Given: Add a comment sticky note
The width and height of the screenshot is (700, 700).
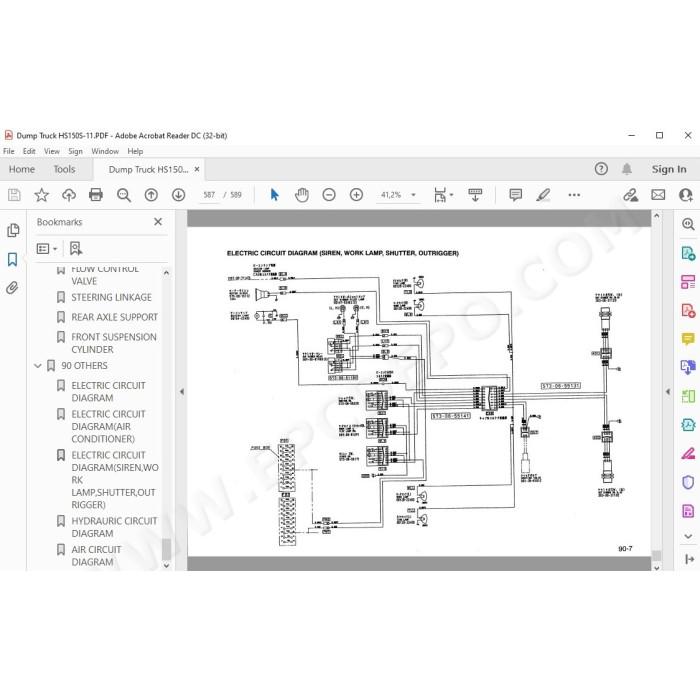Looking at the screenshot, I should point(516,195).
